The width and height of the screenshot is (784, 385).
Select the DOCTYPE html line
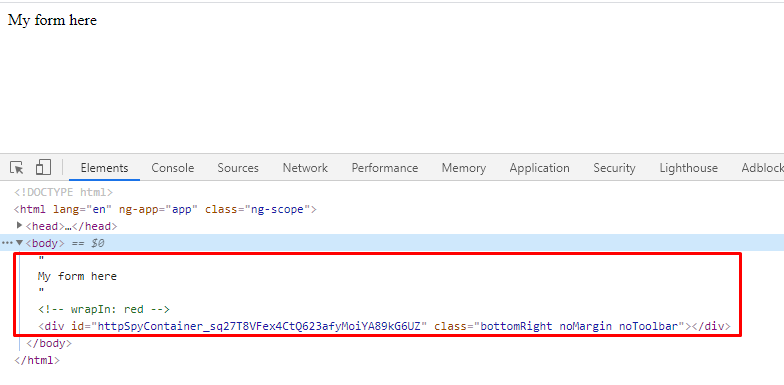tap(64, 192)
